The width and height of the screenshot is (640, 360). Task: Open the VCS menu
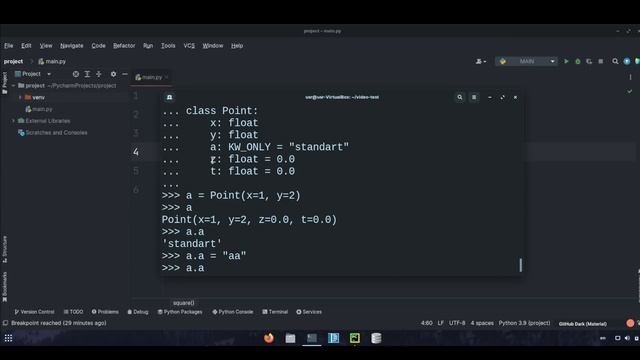189,46
